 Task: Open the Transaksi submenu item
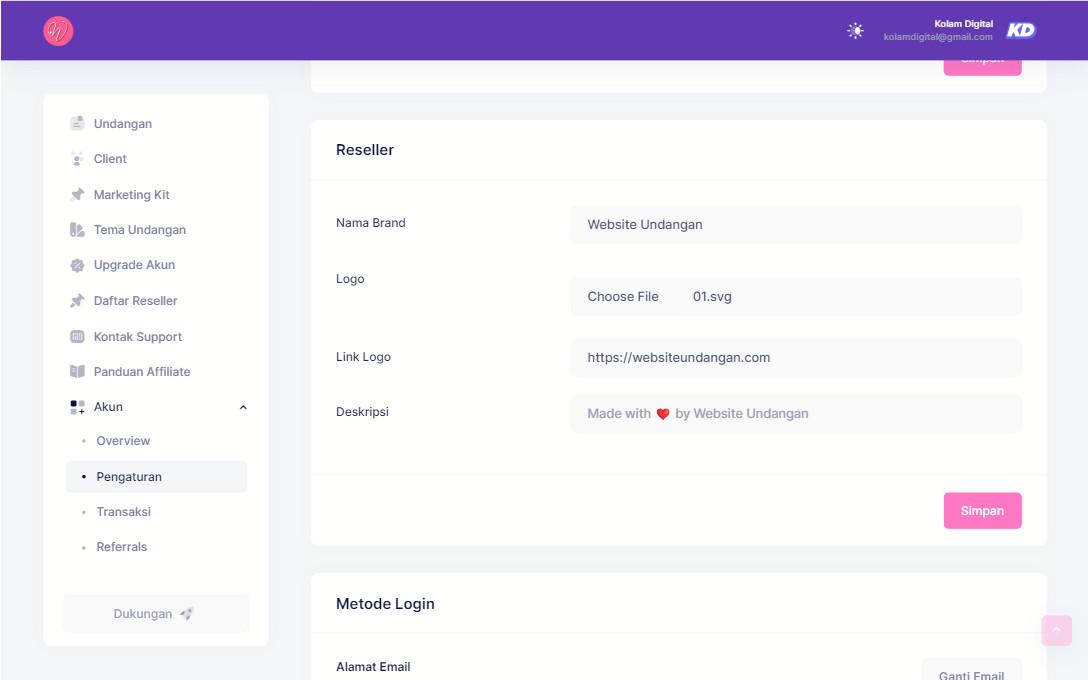(123, 512)
